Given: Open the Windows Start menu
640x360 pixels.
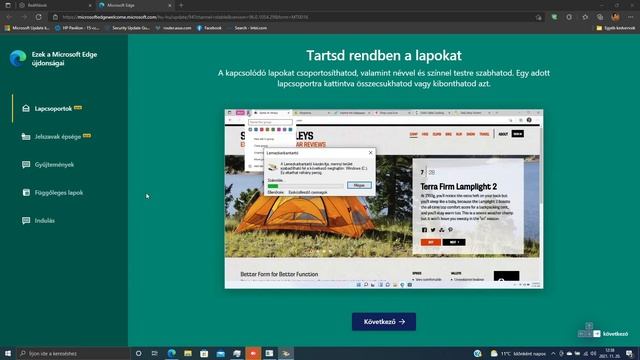Looking at the screenshot, I should click(x=8, y=353).
